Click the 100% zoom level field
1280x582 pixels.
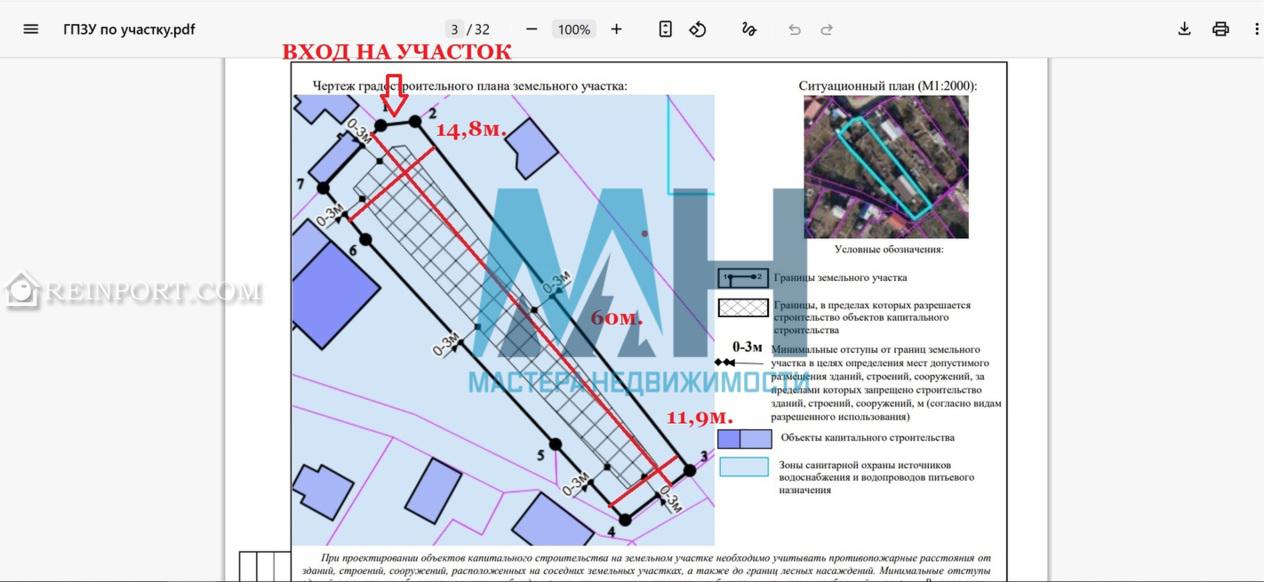point(574,29)
